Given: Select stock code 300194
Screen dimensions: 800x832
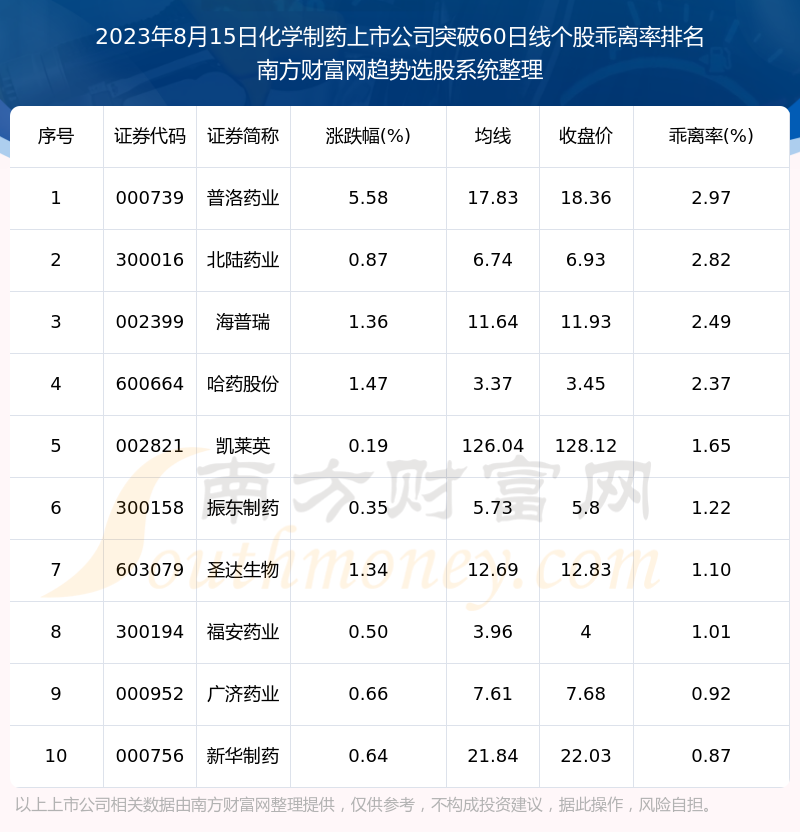Looking at the screenshot, I should click(150, 632).
